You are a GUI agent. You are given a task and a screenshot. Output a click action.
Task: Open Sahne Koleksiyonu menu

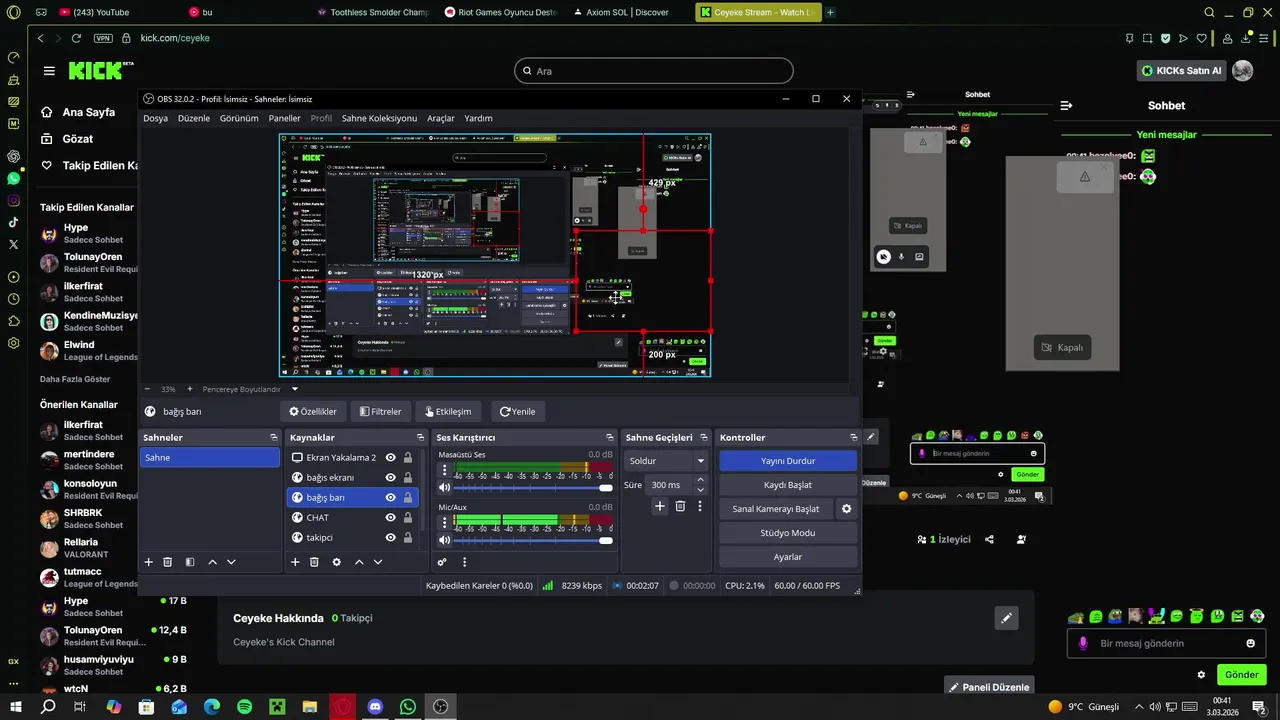point(379,118)
